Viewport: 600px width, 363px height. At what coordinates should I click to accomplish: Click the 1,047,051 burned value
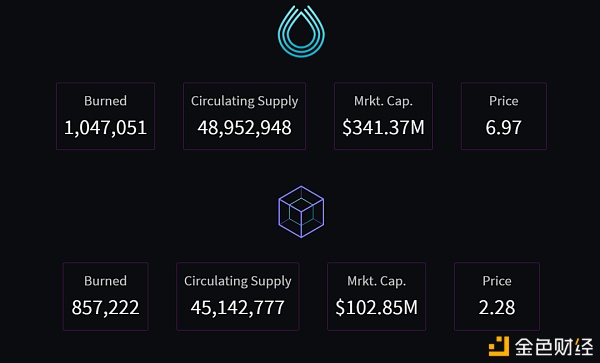(106, 128)
